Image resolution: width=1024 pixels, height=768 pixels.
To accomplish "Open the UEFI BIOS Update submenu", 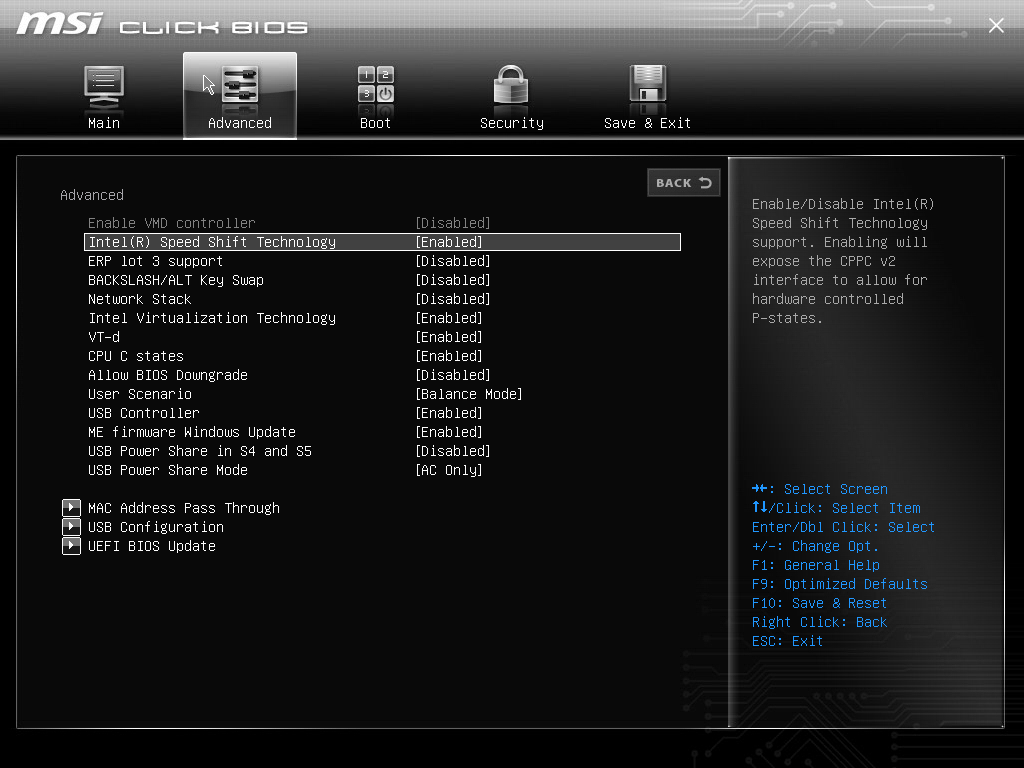I will tap(152, 546).
